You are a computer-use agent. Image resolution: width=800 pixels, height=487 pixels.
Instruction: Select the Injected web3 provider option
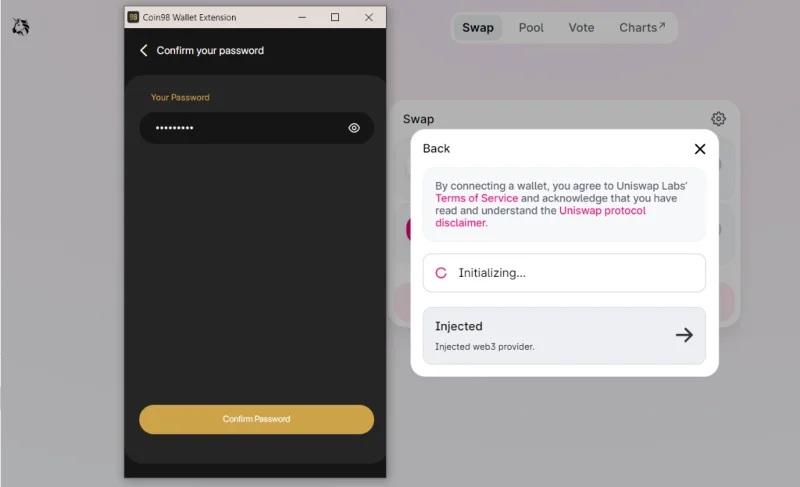coord(564,336)
